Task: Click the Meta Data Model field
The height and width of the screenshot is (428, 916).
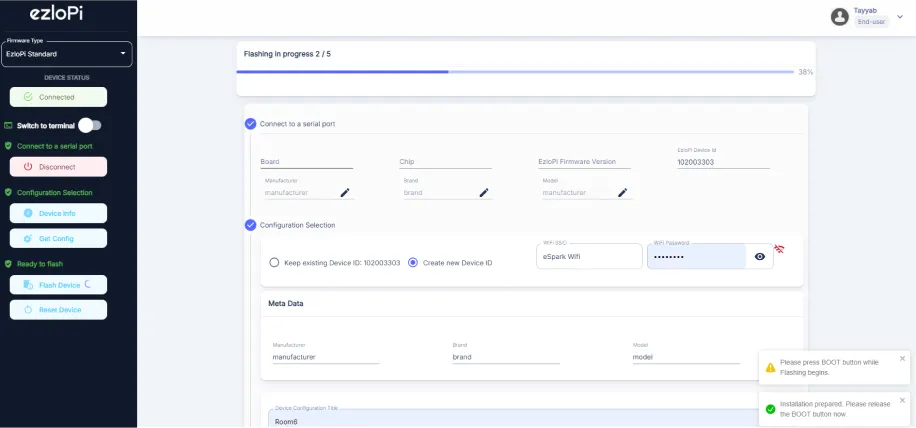Action: [x=686, y=357]
